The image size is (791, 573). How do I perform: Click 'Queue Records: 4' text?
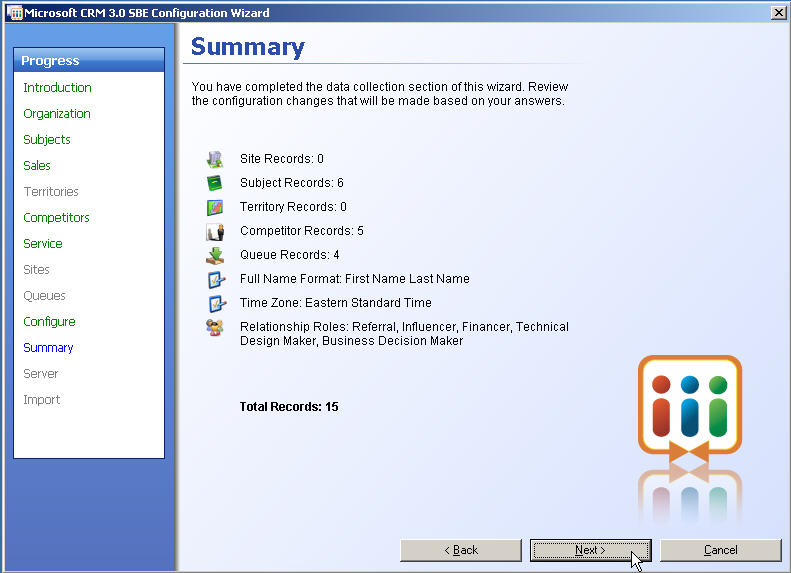click(290, 255)
